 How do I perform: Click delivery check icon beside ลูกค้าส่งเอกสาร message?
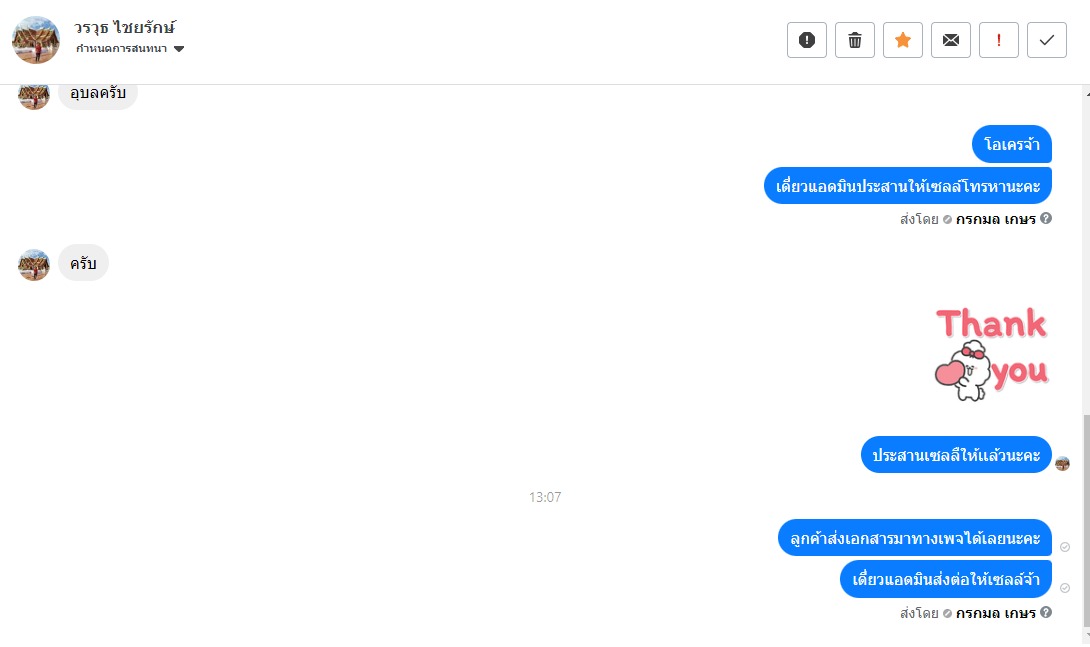[x=1064, y=547]
